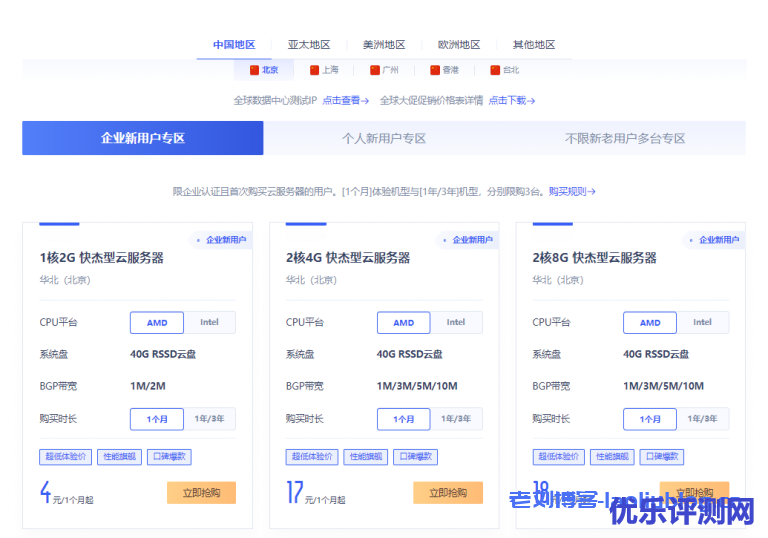Select the 香港 region flag icon
Viewport: 768px width, 538px height.
pos(434,70)
